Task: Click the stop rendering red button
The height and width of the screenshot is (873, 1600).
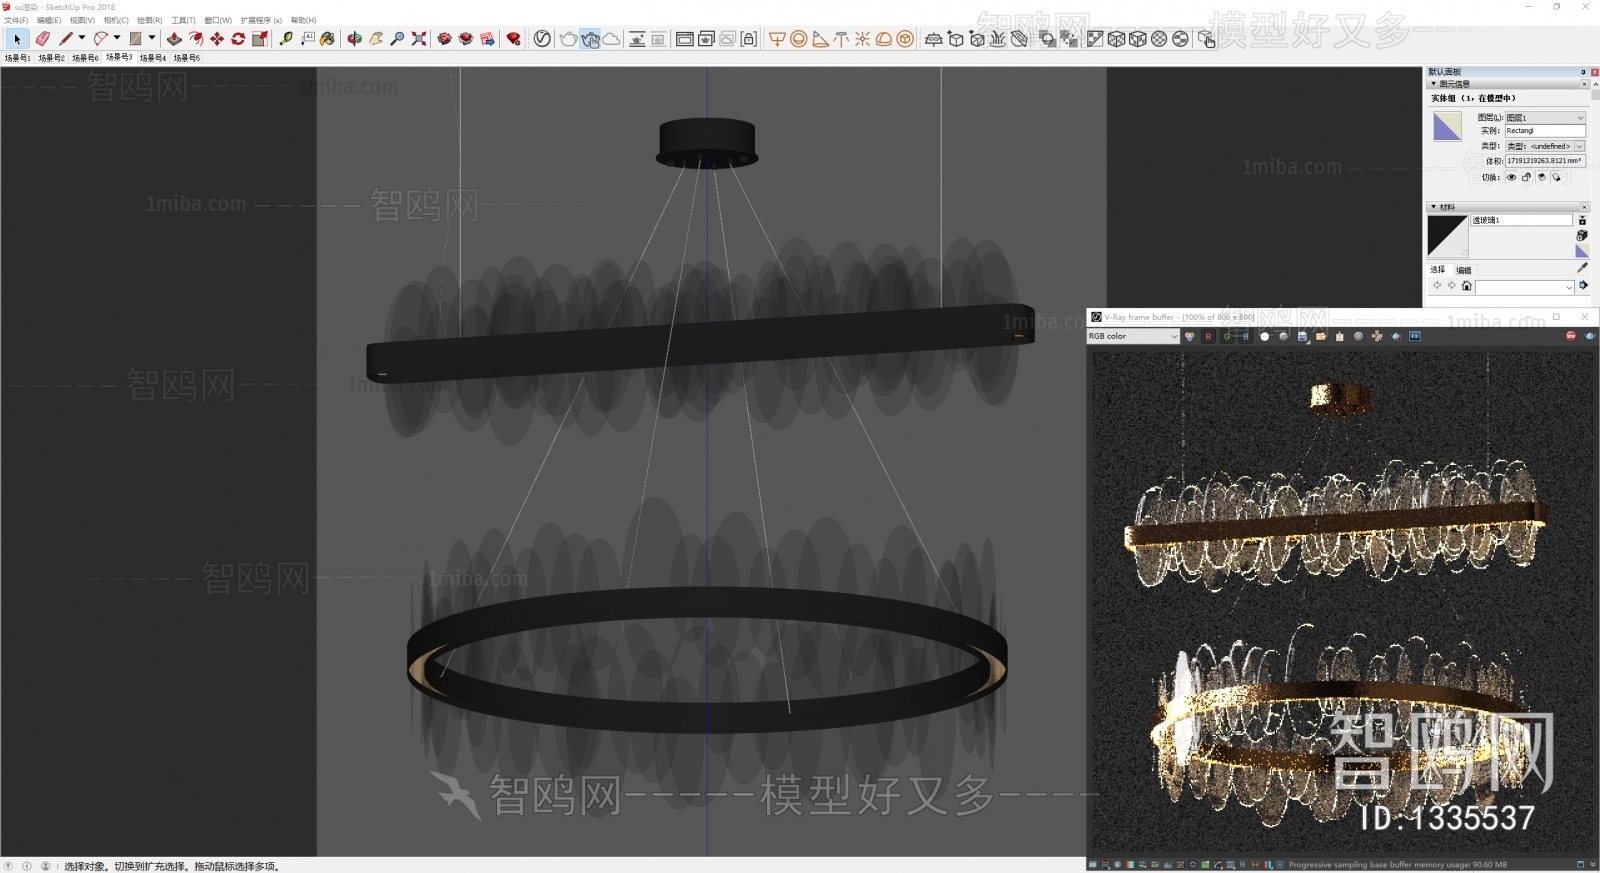Action: tap(1571, 336)
